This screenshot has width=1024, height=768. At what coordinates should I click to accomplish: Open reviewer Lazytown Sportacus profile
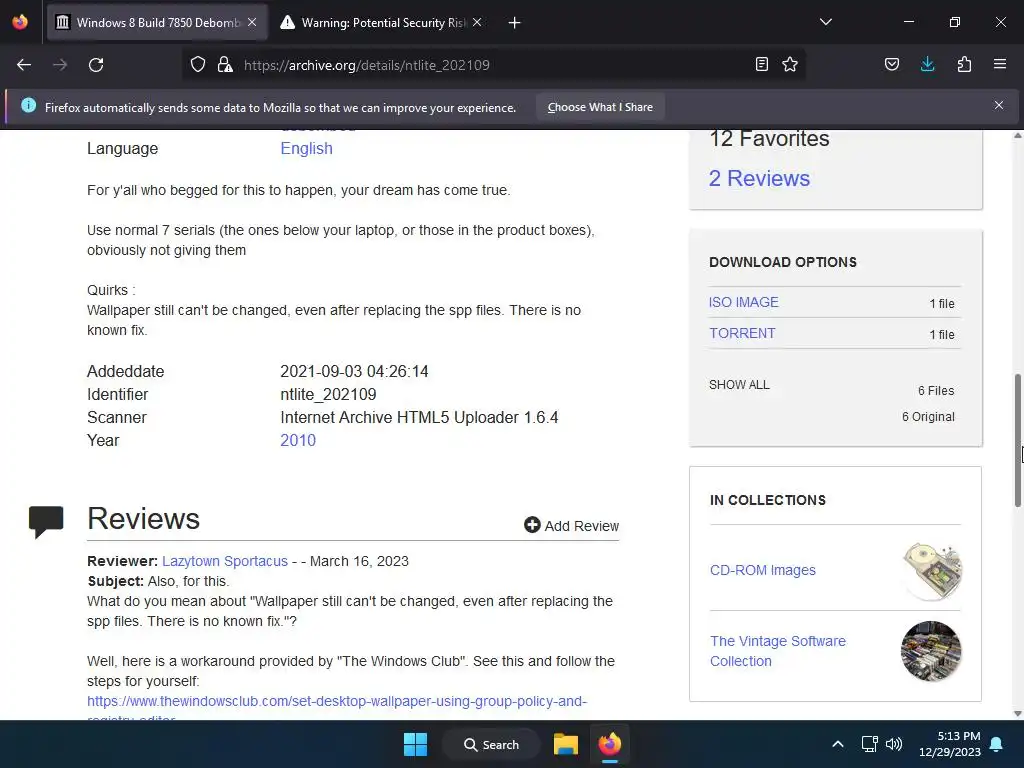[225, 561]
